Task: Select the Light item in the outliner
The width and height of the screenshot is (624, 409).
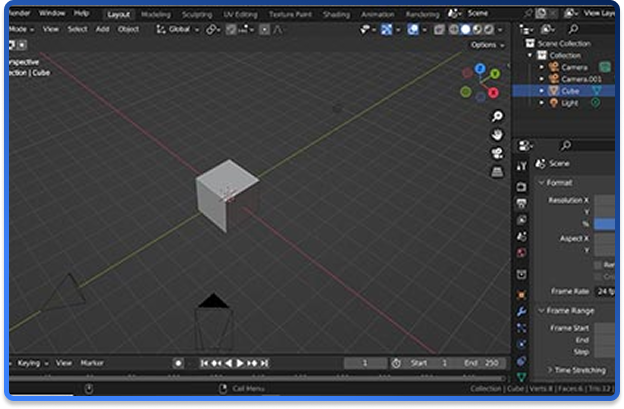Action: (x=568, y=103)
